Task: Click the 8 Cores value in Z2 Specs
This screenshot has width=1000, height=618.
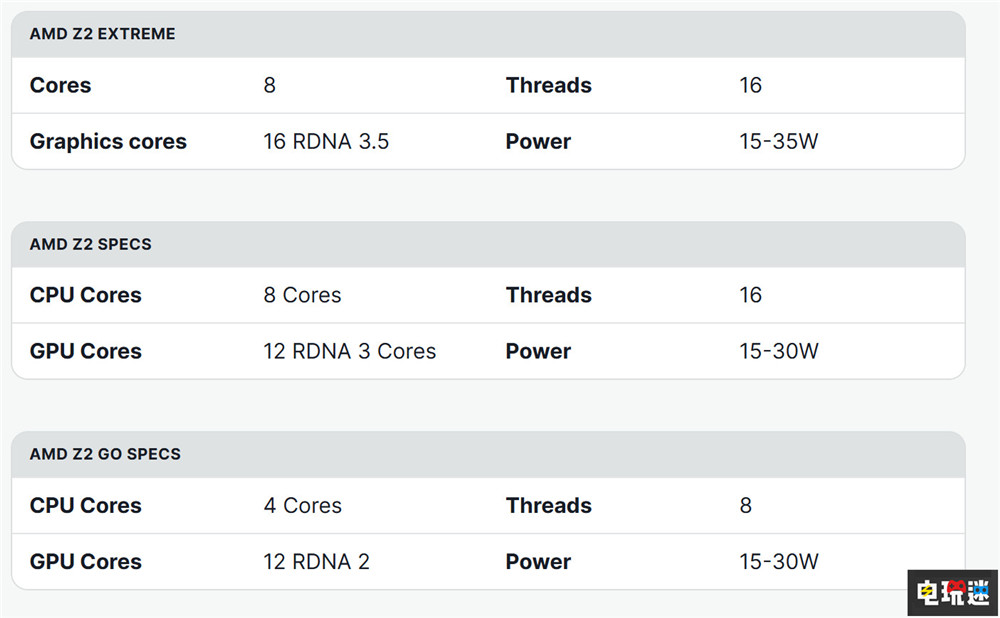Action: click(302, 295)
